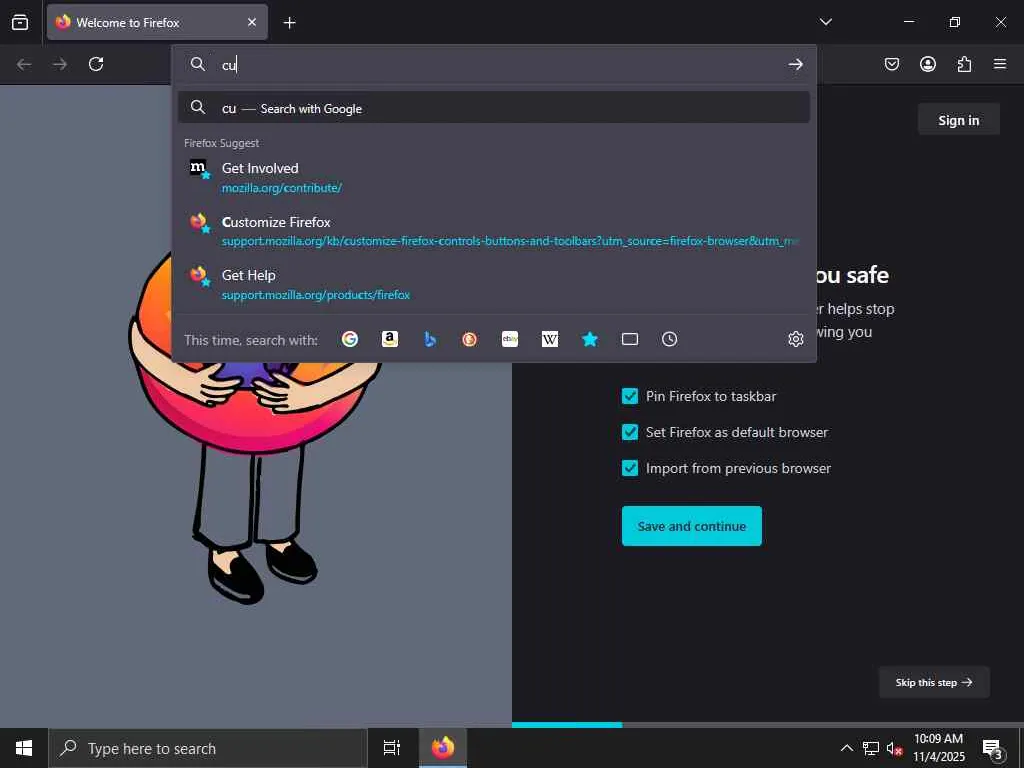Screen dimensions: 1024x768
Task: Search this time with Amazon
Action: (x=390, y=339)
